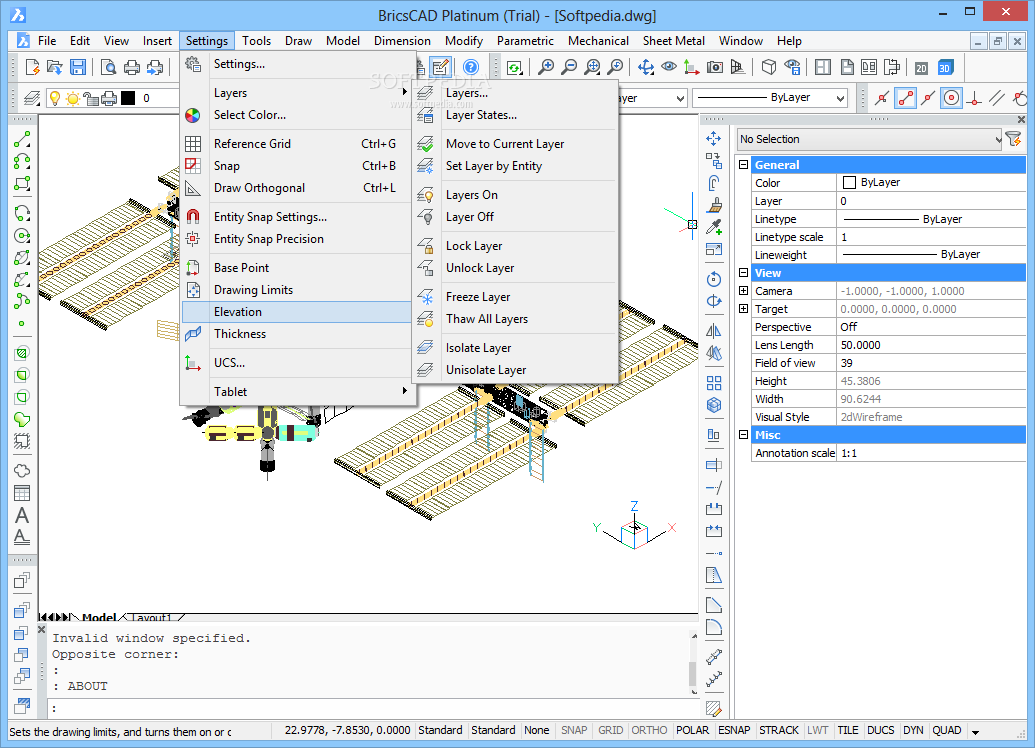
Task: Toggle DYN in status bar
Action: click(914, 730)
